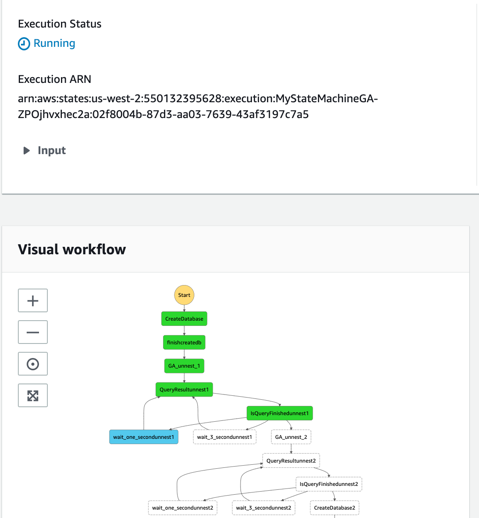Zoom in on the visual workflow graph
Viewport: 479px width, 518px height.
(x=33, y=300)
